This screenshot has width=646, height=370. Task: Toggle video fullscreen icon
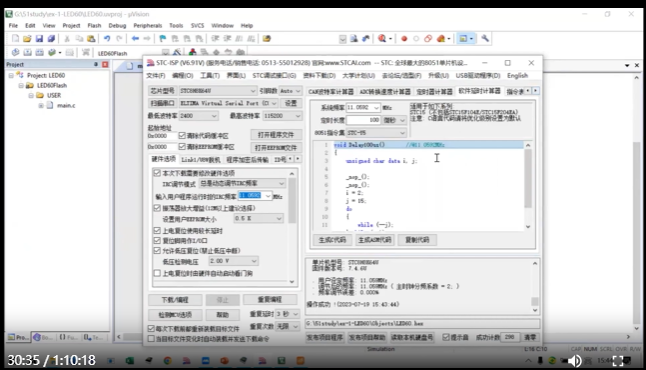[x=618, y=361]
